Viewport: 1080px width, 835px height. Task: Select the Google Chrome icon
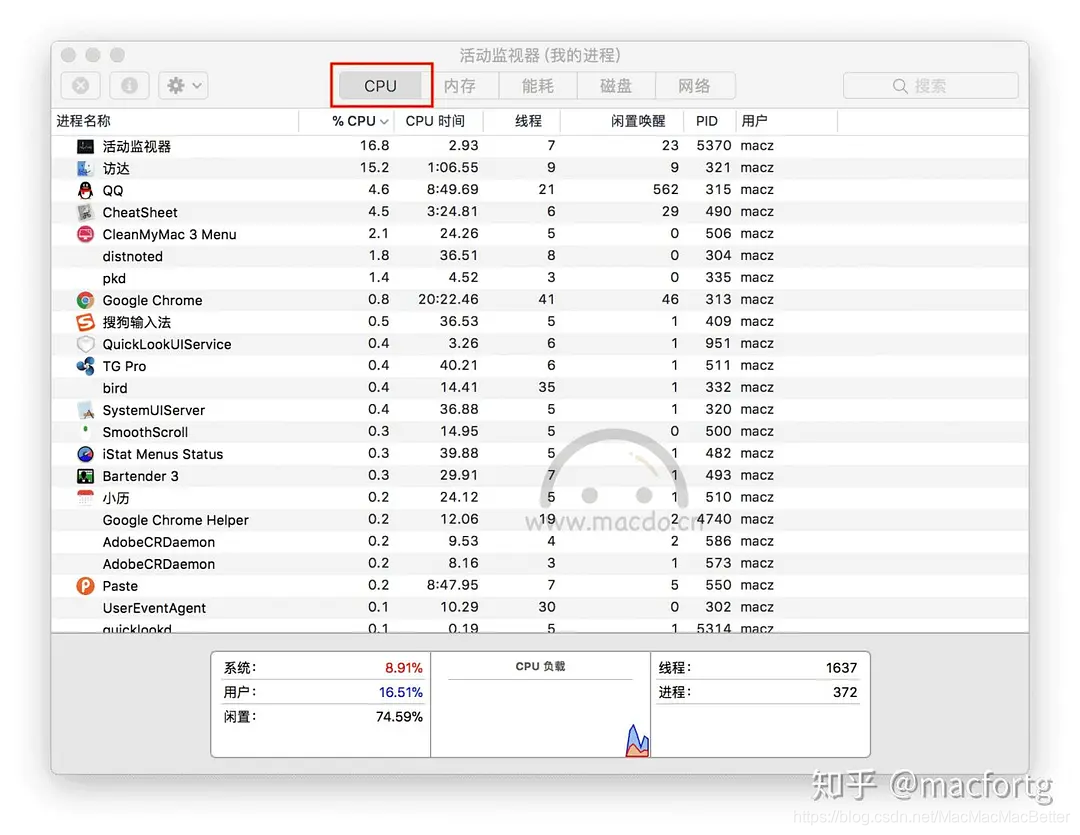(x=85, y=300)
